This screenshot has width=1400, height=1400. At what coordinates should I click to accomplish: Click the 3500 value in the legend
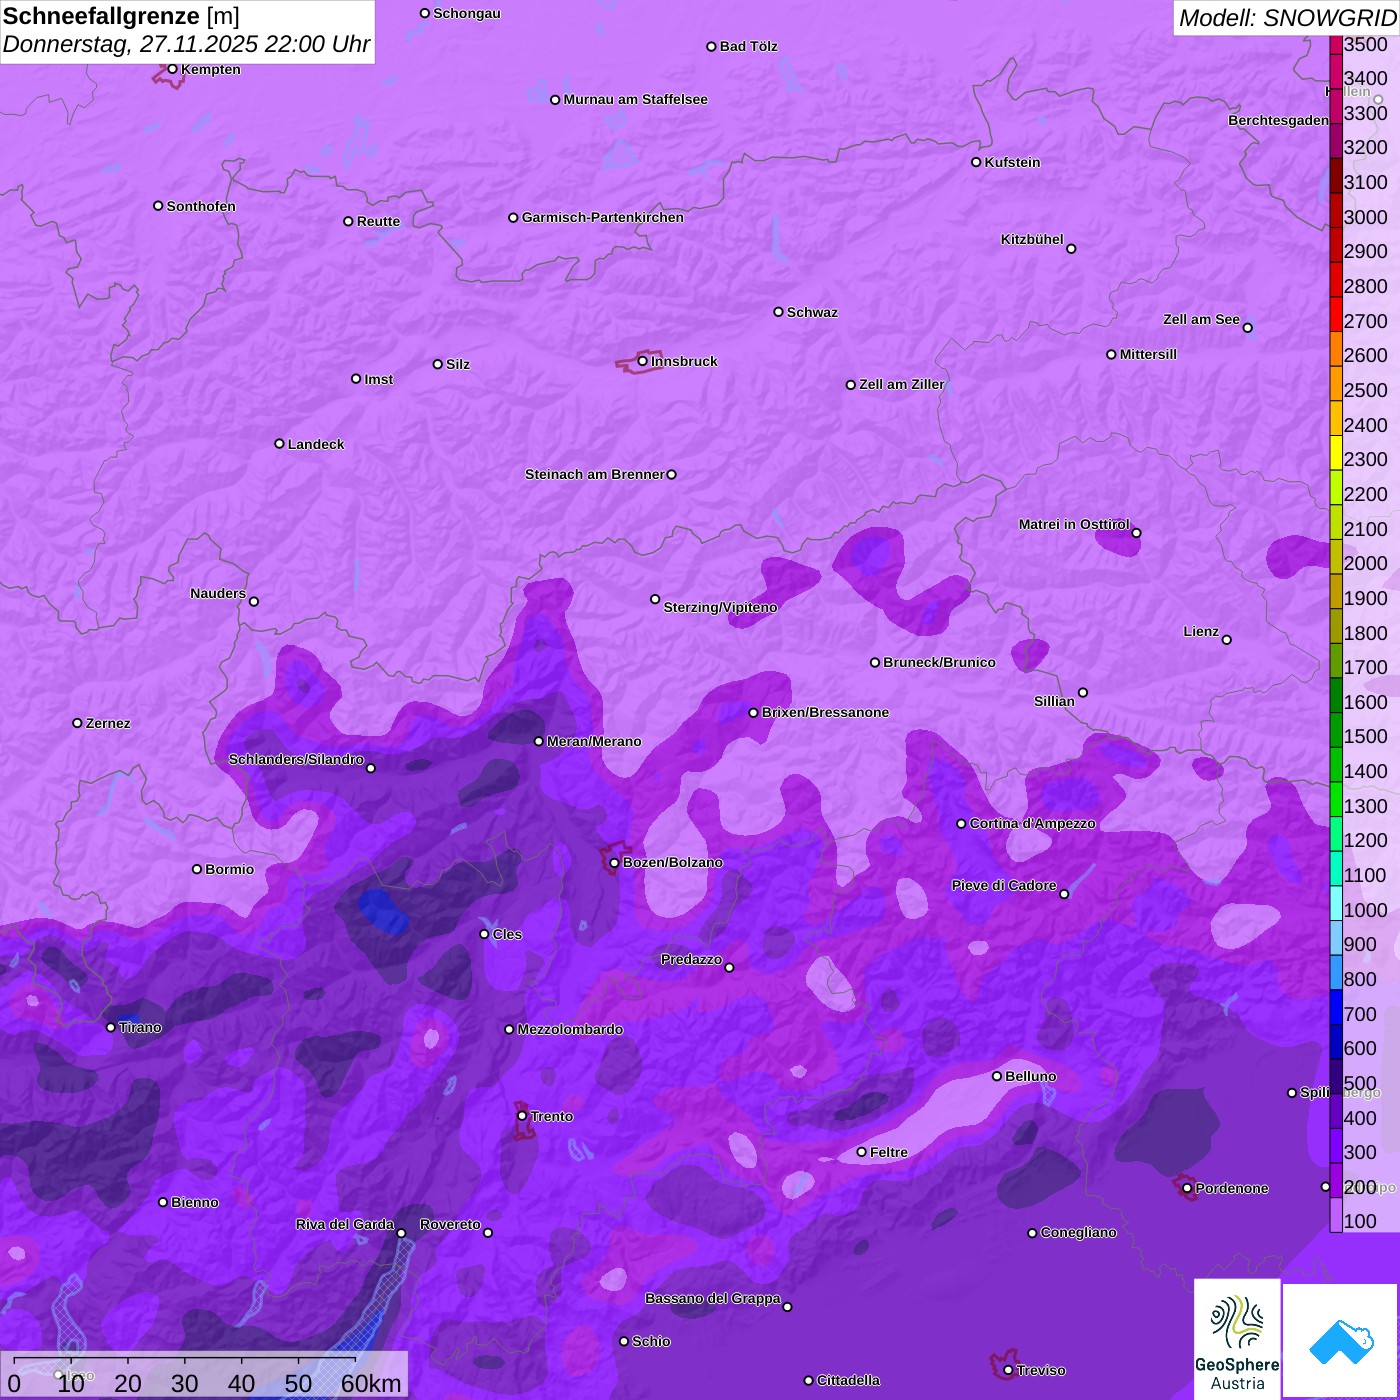click(x=1366, y=44)
